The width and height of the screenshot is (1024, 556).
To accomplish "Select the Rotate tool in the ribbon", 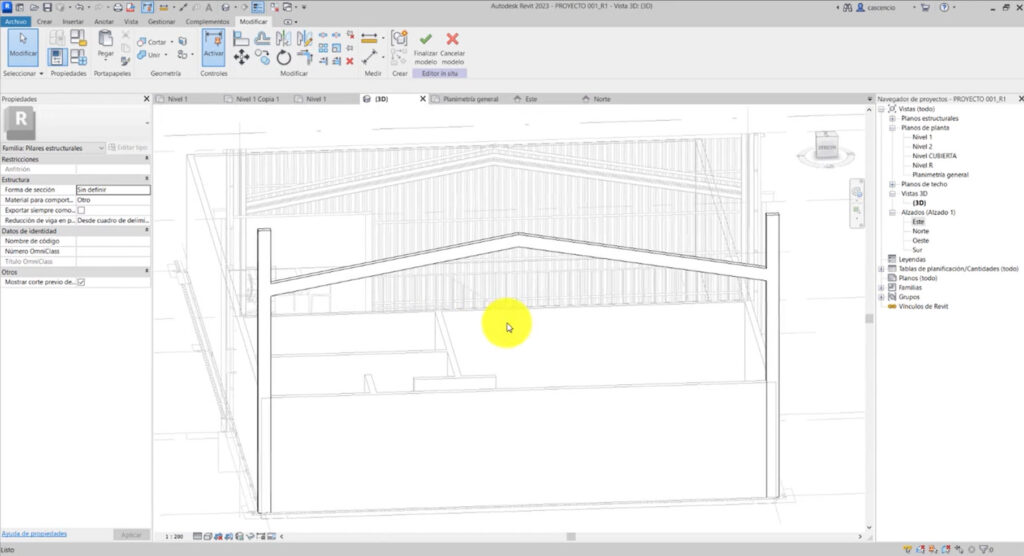I will point(284,58).
